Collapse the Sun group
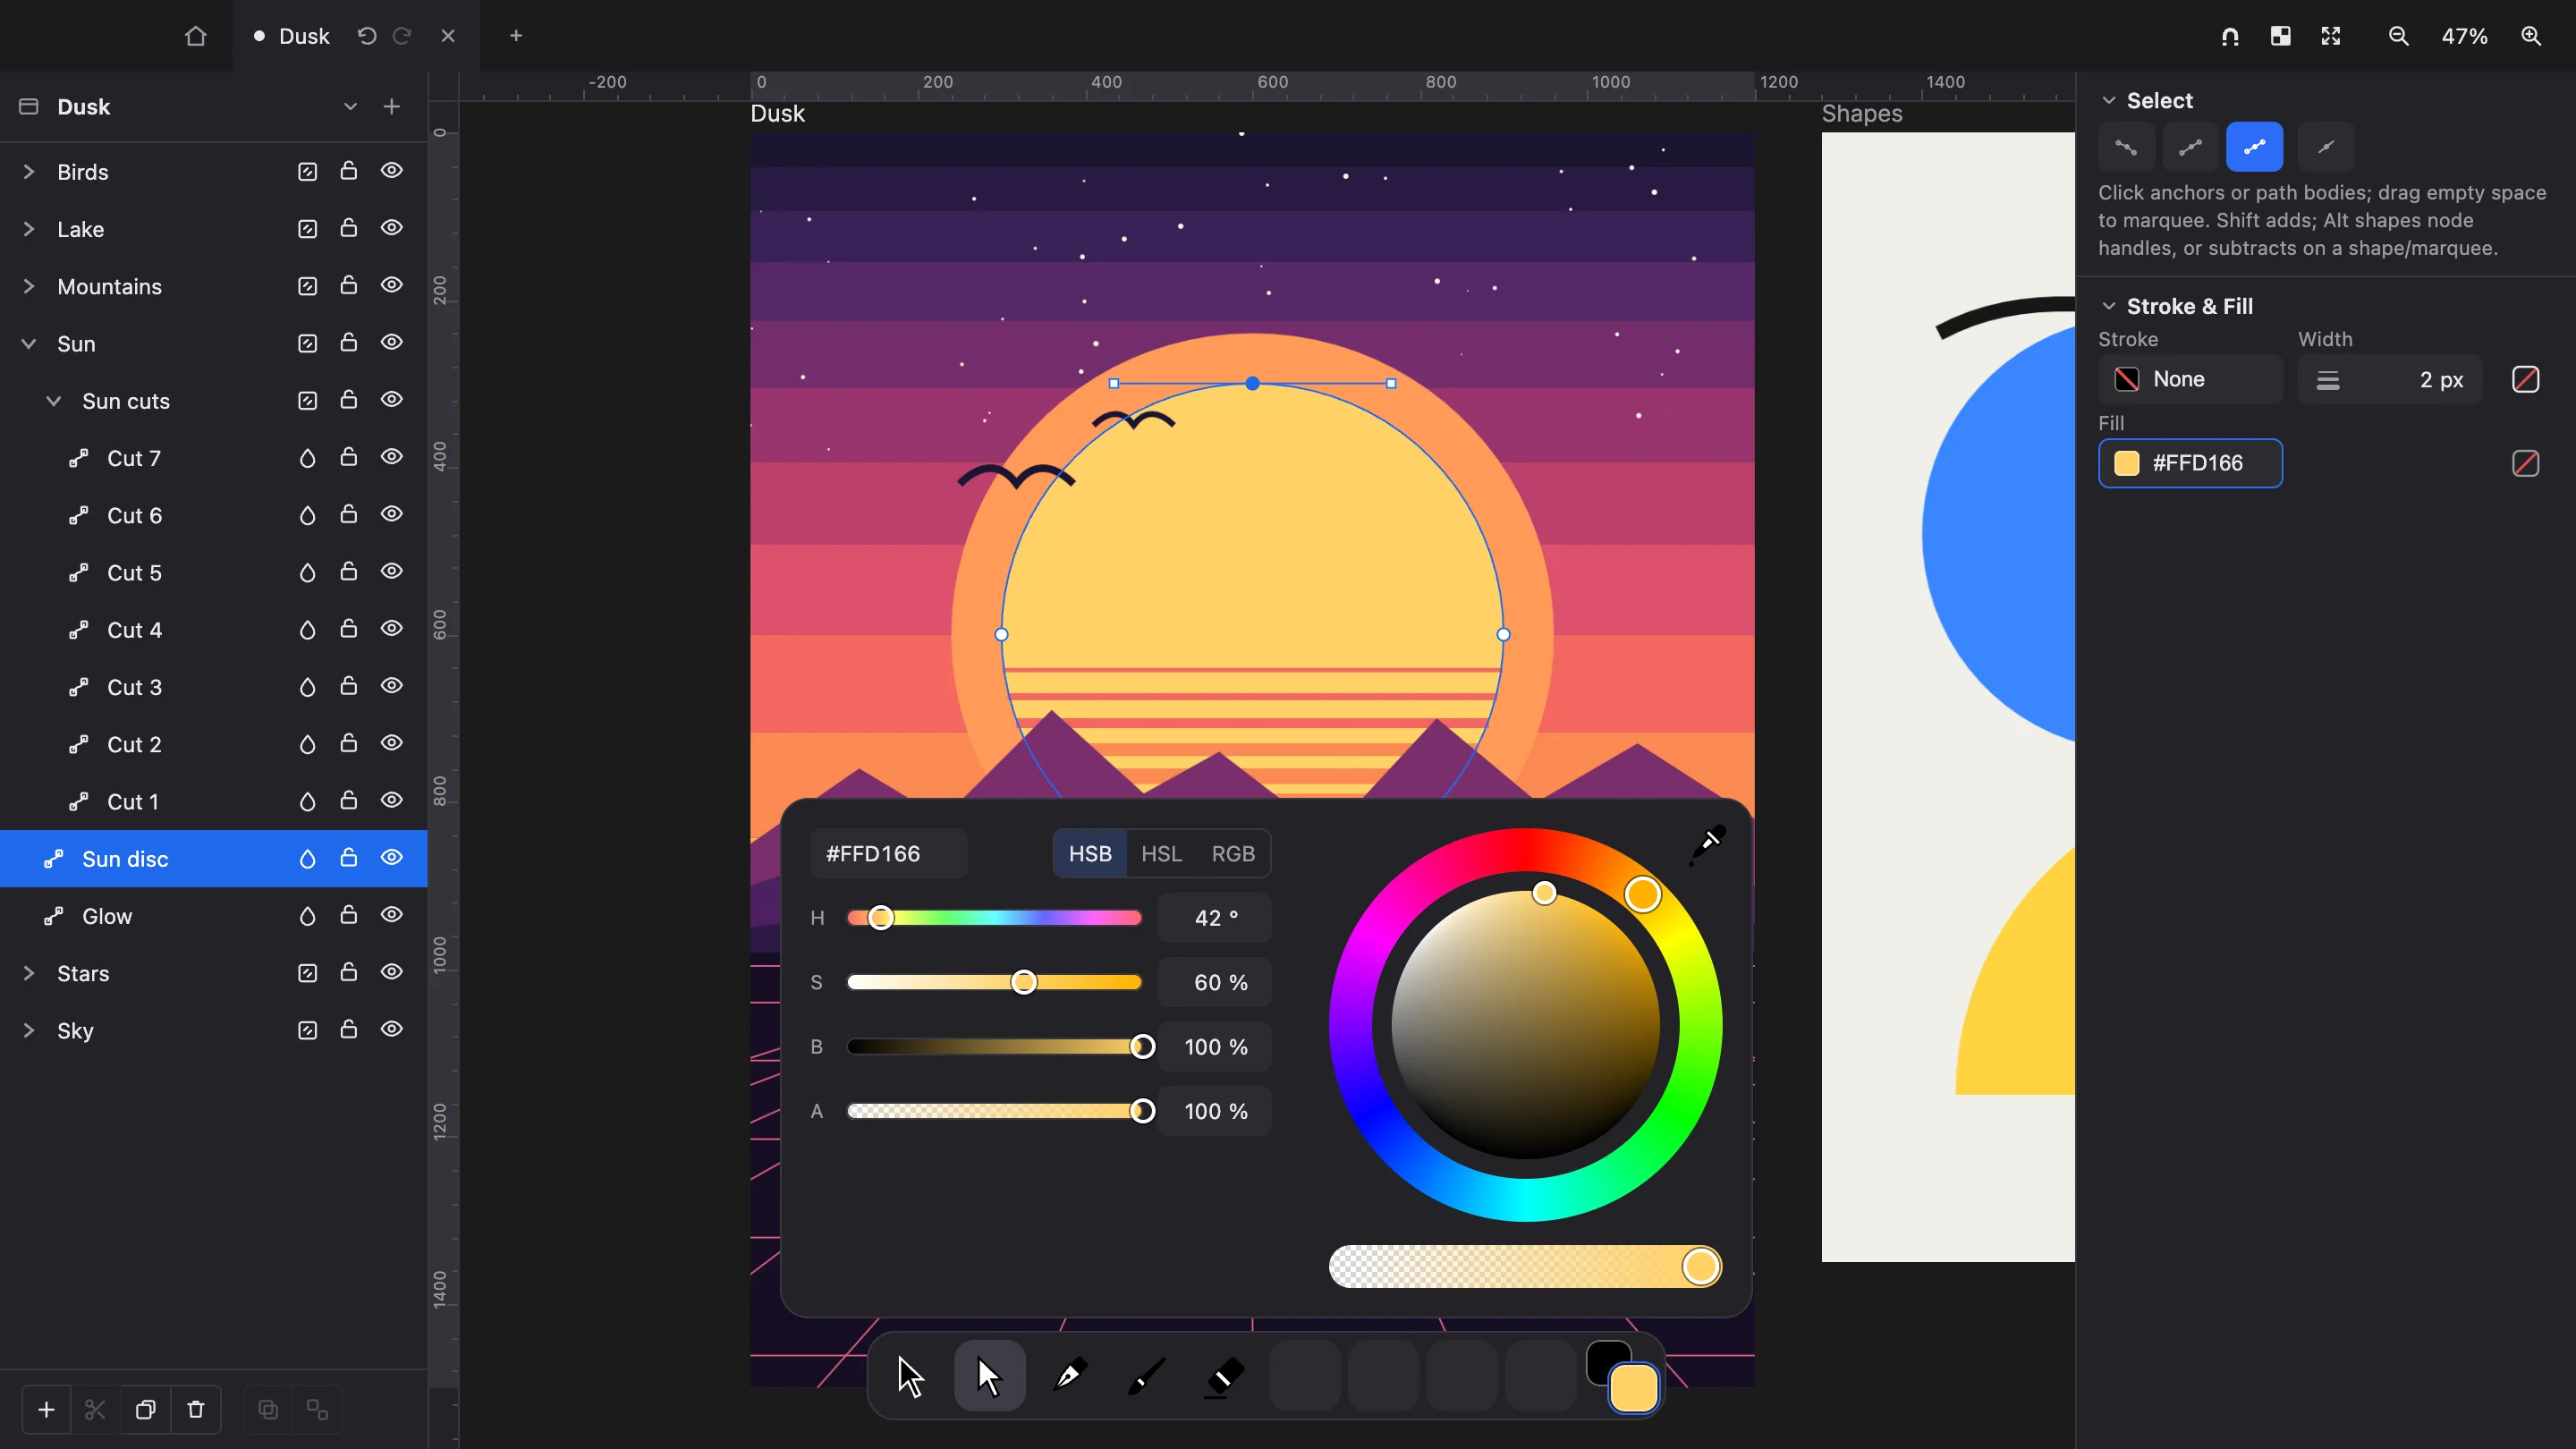Image resolution: width=2576 pixels, height=1449 pixels. click(x=29, y=344)
